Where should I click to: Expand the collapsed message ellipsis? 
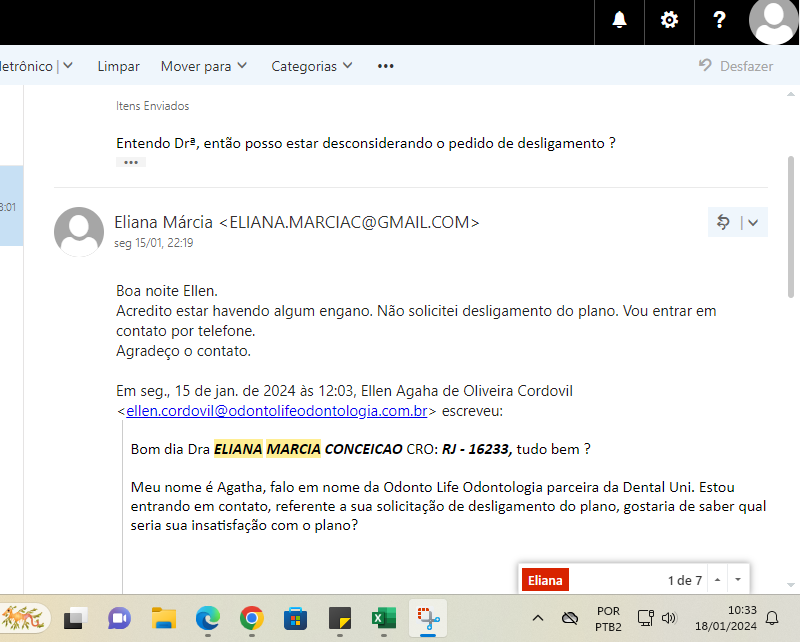(131, 162)
